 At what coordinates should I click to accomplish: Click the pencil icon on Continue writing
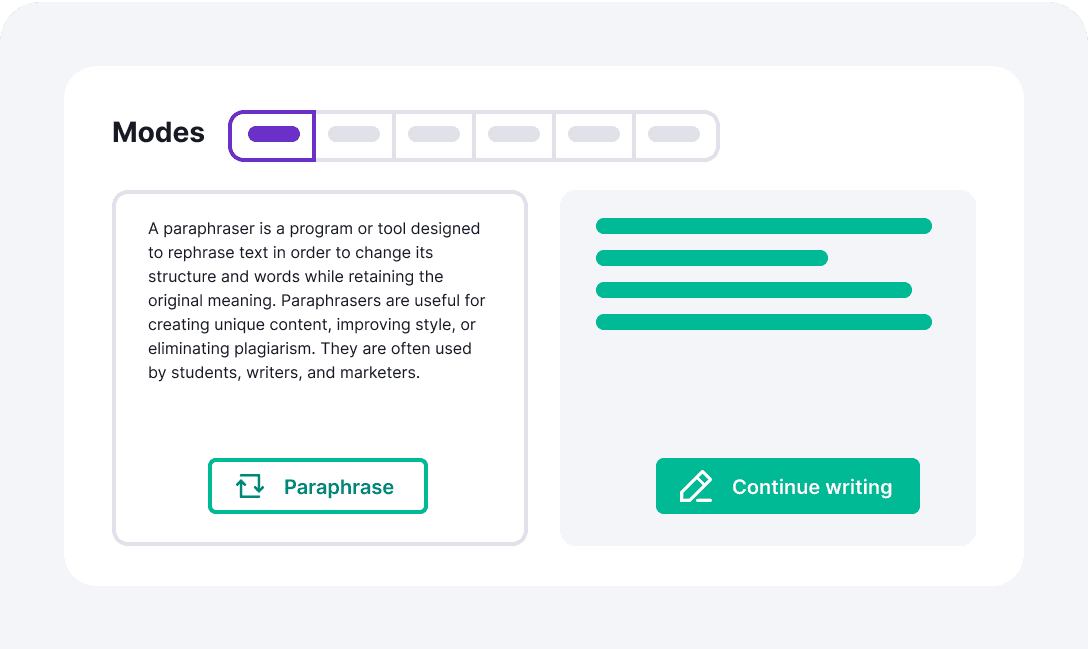pyautogui.click(x=696, y=486)
